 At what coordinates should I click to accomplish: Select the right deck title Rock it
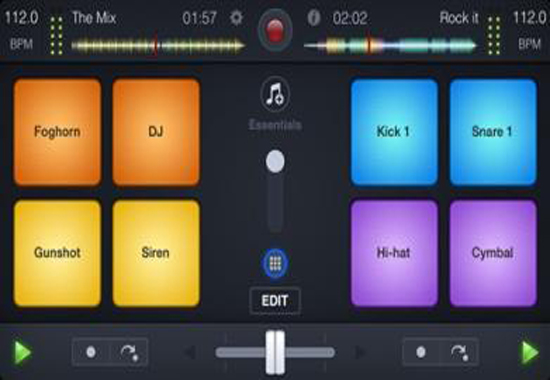[x=459, y=18]
